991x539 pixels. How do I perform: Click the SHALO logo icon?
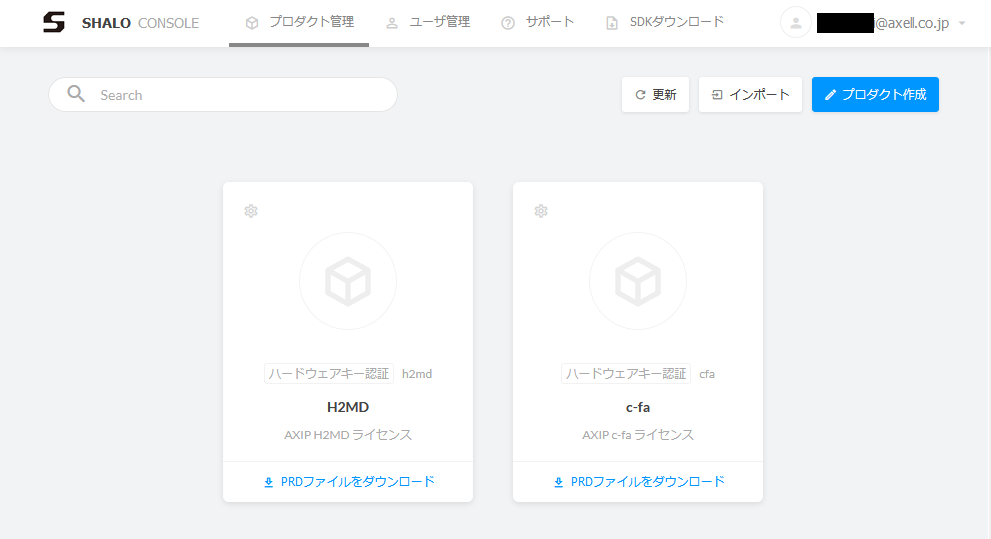[x=54, y=22]
